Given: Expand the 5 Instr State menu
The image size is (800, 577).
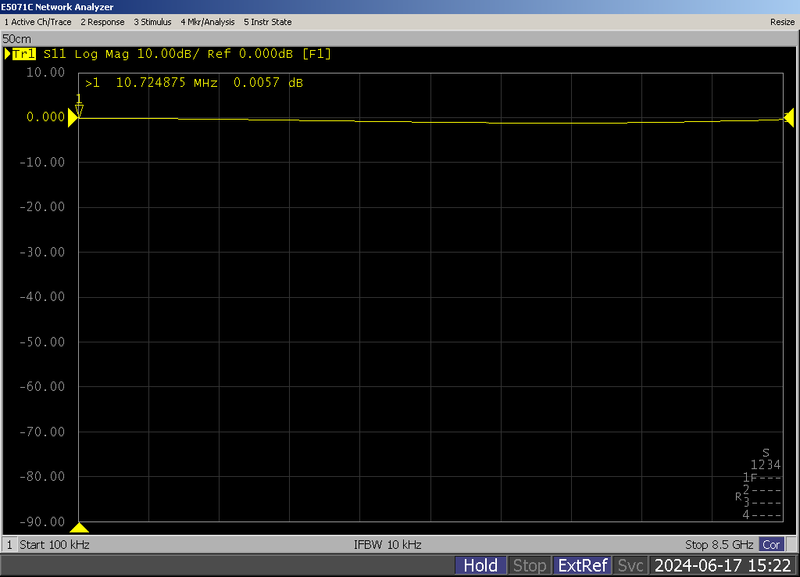Looking at the screenshot, I should [x=267, y=21].
